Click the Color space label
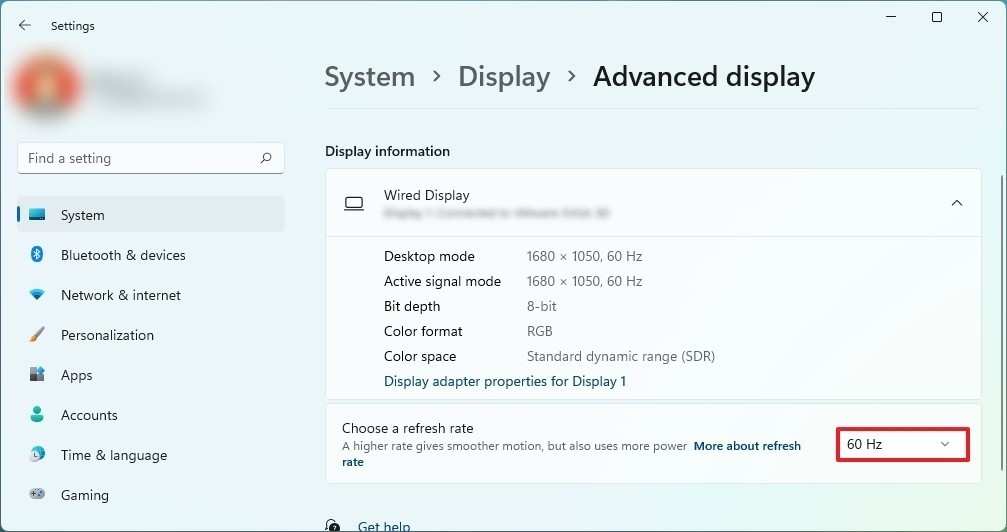This screenshot has width=1007, height=532. tap(420, 356)
